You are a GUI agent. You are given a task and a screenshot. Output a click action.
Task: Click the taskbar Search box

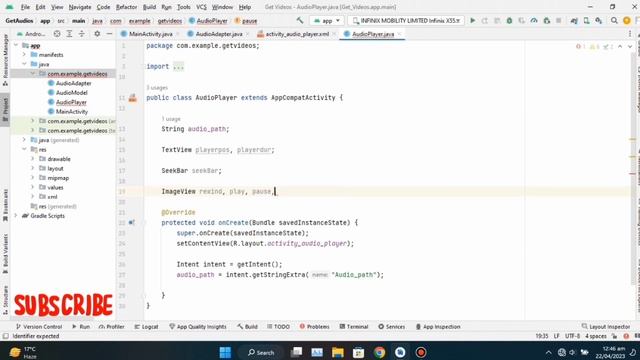[x=261, y=352]
